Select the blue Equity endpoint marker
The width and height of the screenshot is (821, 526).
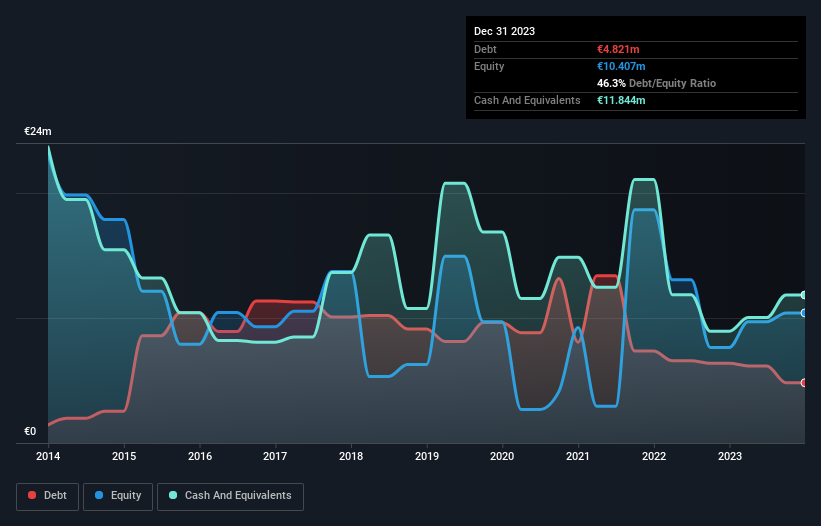[x=804, y=313]
